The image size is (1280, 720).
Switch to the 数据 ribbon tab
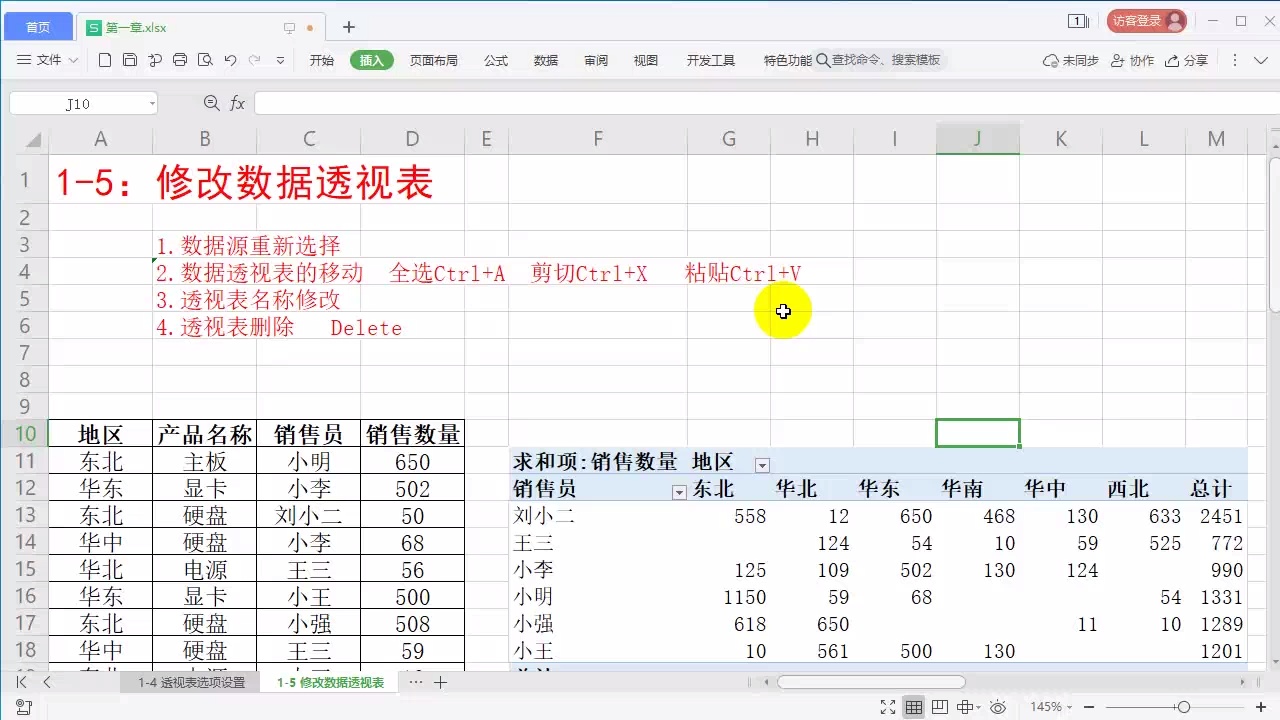point(545,60)
